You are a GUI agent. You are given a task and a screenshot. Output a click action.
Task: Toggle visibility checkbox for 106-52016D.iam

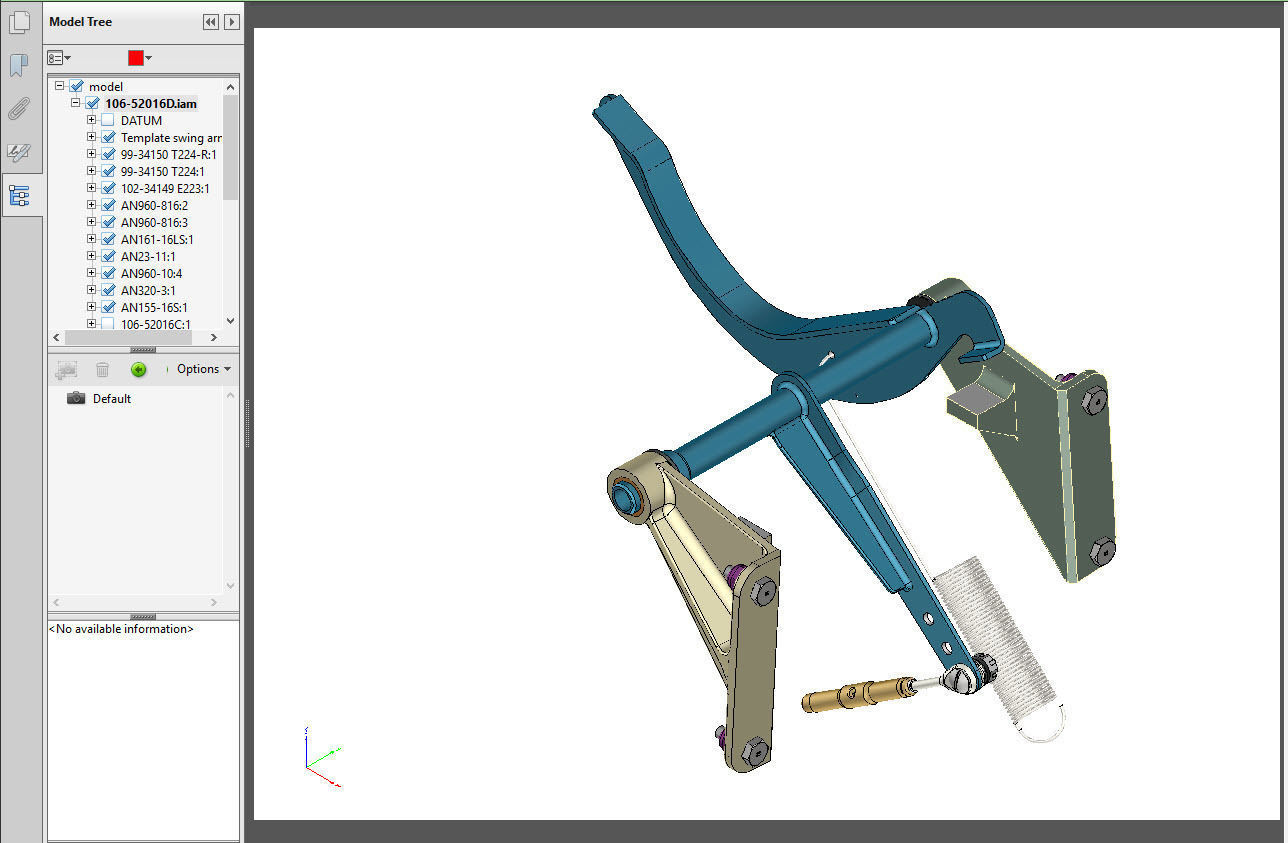(x=93, y=103)
